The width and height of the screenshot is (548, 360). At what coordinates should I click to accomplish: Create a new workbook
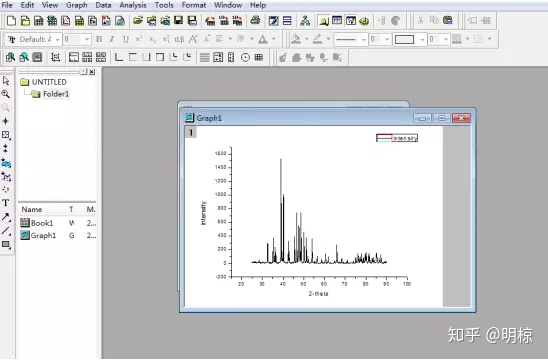pyautogui.click(x=39, y=21)
